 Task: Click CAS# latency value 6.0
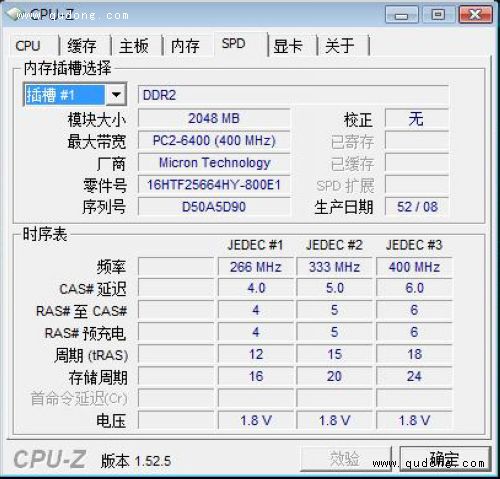tap(414, 288)
